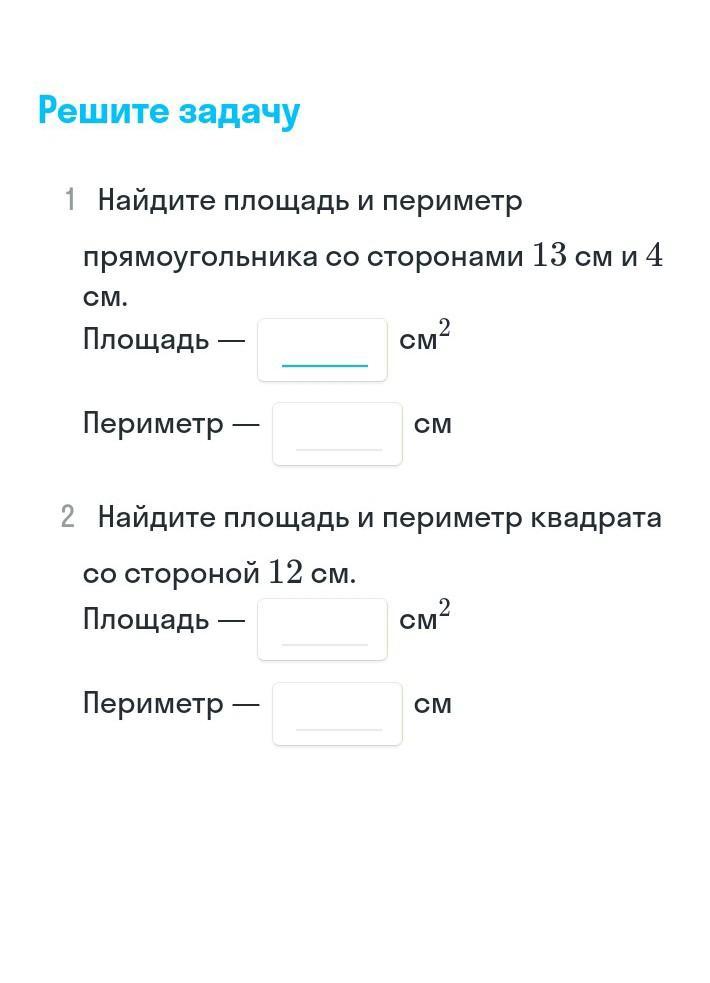This screenshot has width=710, height=983.
Task: Click the 'Периметр —' label in task 1
Action: coord(171,424)
